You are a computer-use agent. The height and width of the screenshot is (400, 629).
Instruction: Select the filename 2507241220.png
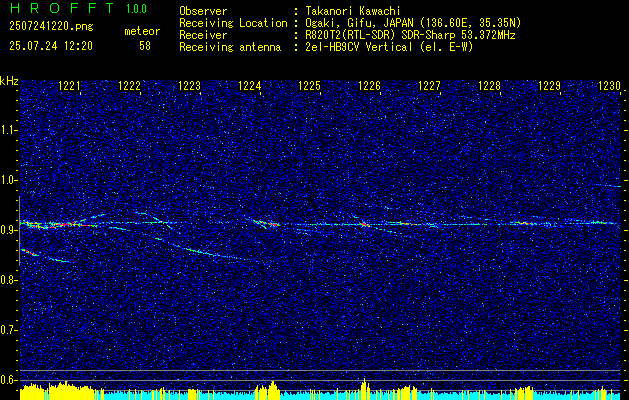(x=51, y=27)
